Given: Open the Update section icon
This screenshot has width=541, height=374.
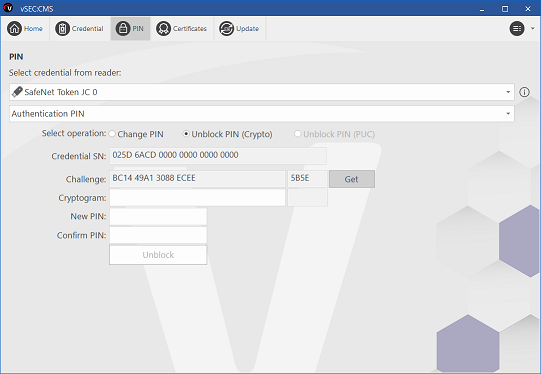Looking at the screenshot, I should point(227,29).
